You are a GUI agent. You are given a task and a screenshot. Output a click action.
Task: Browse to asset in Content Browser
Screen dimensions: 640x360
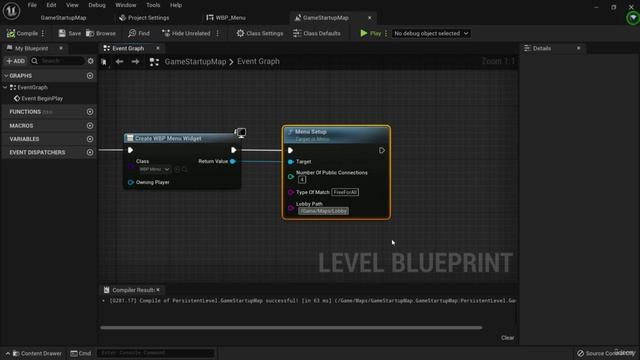coord(101,33)
